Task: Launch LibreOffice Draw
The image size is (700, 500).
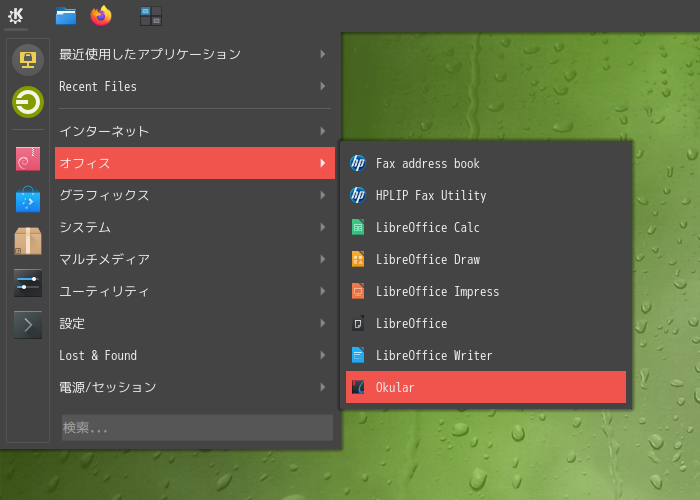Action: [x=486, y=259]
